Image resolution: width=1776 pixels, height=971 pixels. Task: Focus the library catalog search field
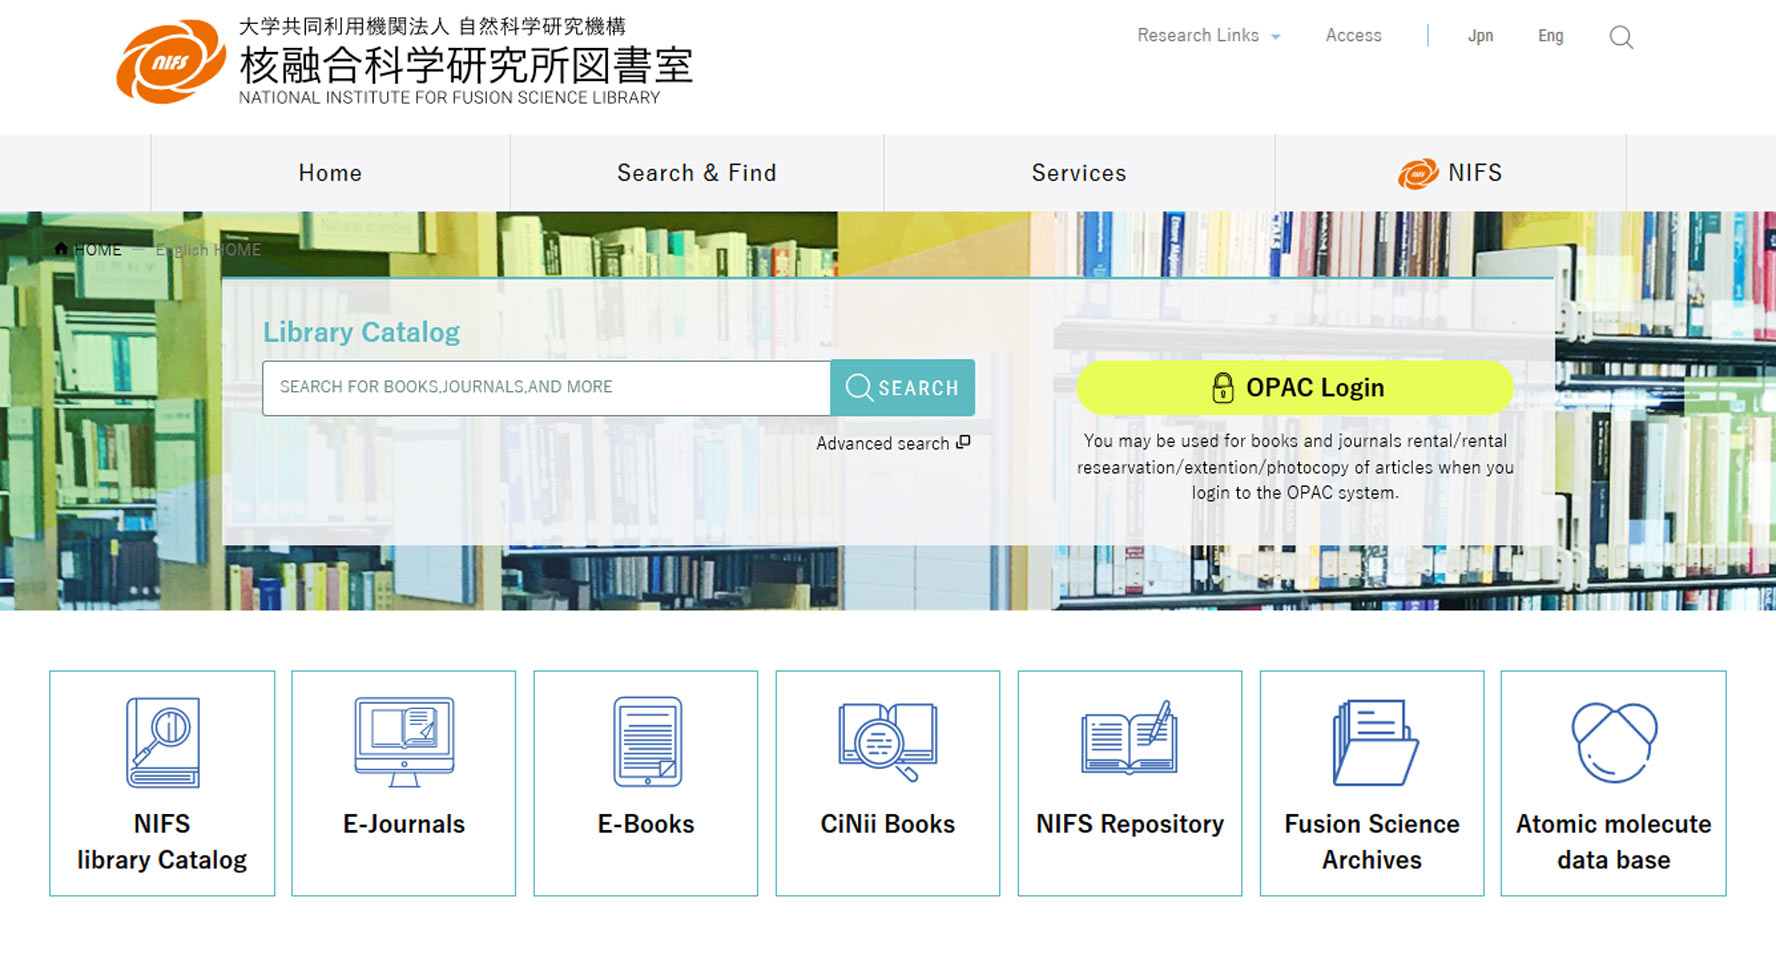point(546,387)
